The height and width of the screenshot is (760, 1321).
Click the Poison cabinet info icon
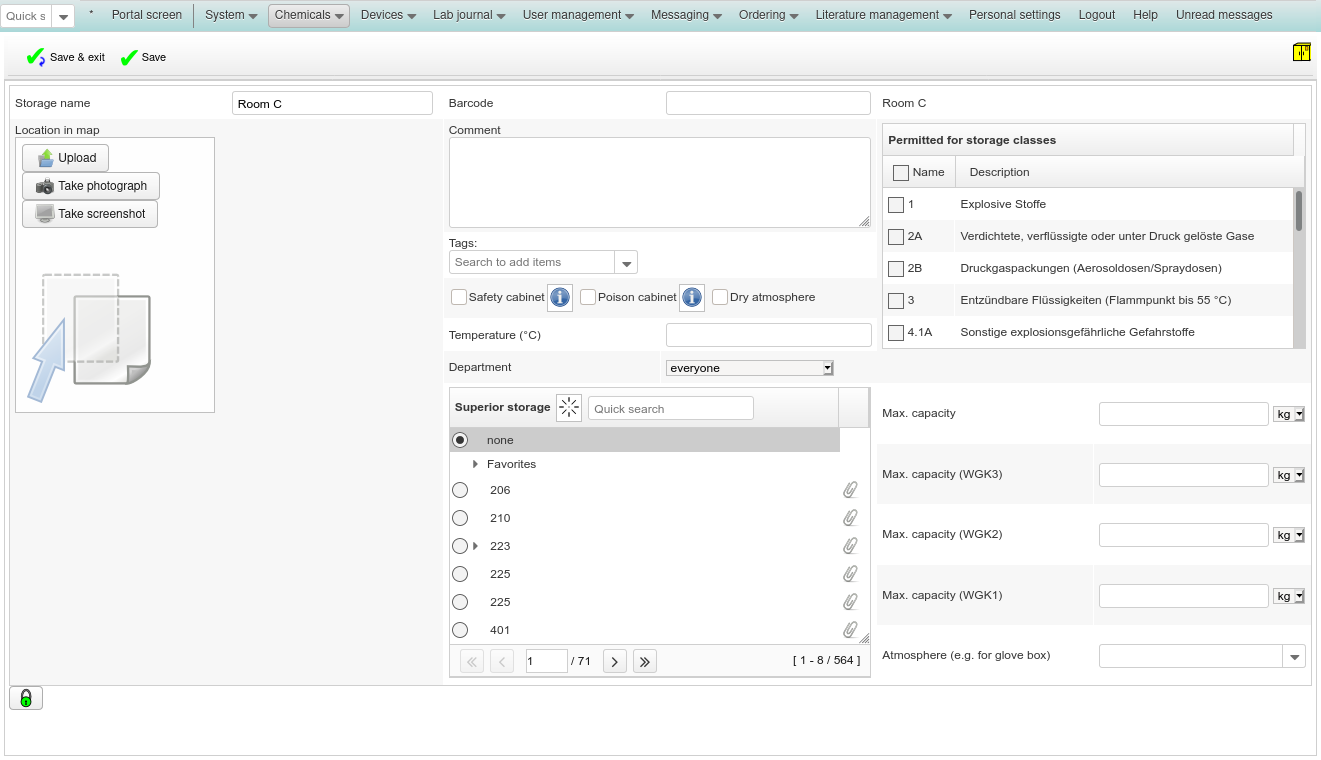click(692, 297)
